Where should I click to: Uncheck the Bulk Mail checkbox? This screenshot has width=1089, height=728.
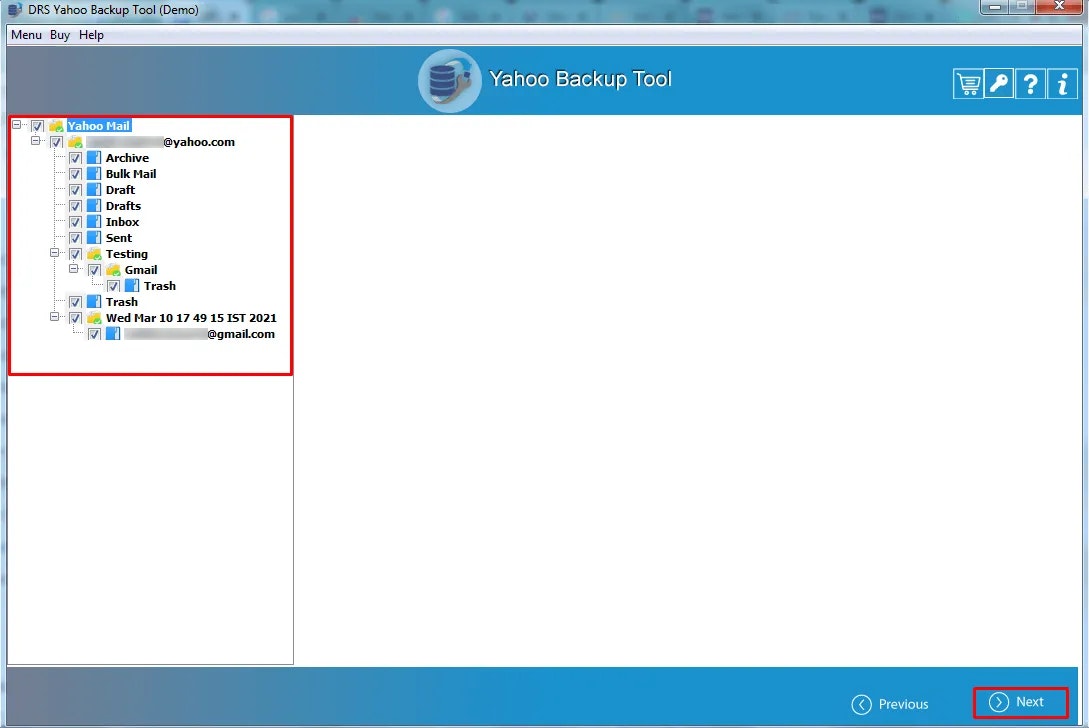[75, 174]
